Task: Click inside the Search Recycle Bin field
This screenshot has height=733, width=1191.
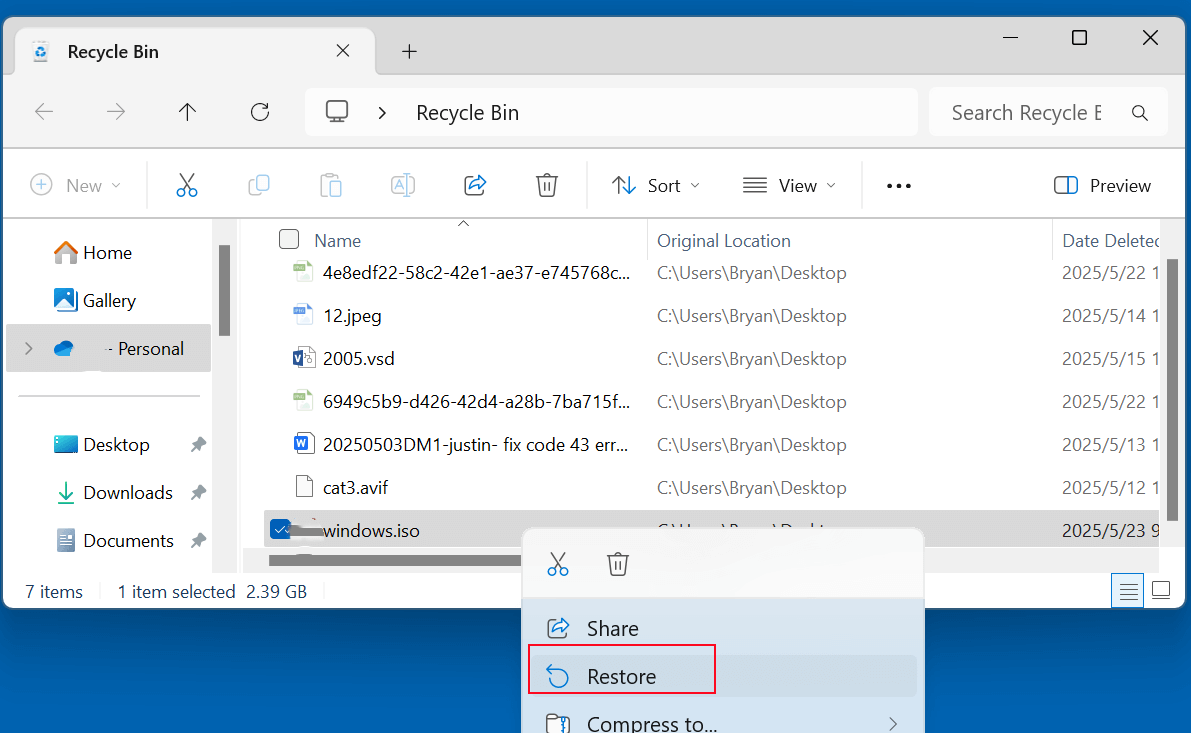Action: click(1030, 112)
